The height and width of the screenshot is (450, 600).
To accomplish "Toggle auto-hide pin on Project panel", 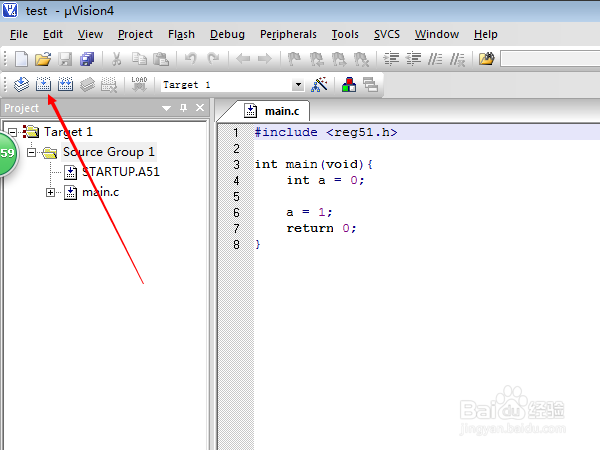I will pos(183,108).
